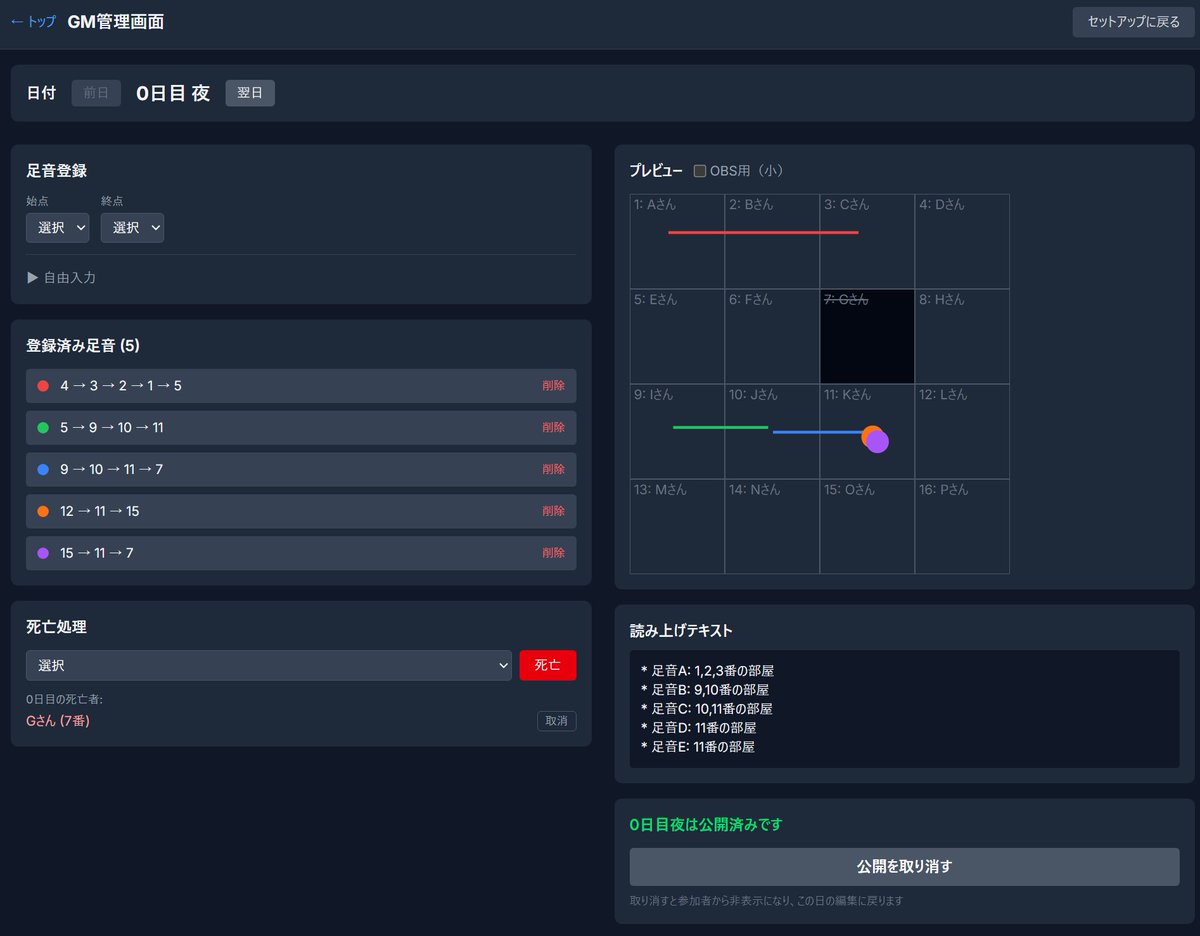The image size is (1200, 936).
Task: Select room cell 4: Dさん
Action: click(x=962, y=241)
